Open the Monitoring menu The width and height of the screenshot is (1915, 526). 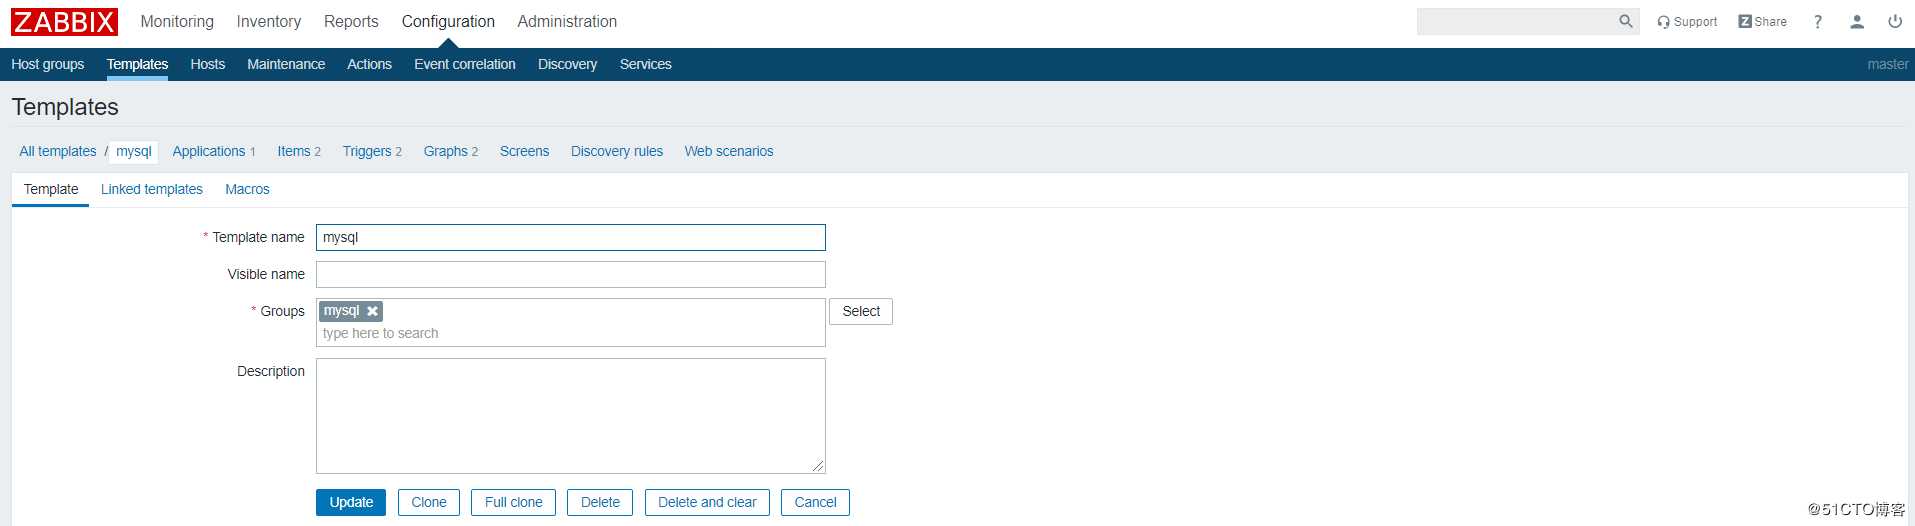(x=177, y=21)
